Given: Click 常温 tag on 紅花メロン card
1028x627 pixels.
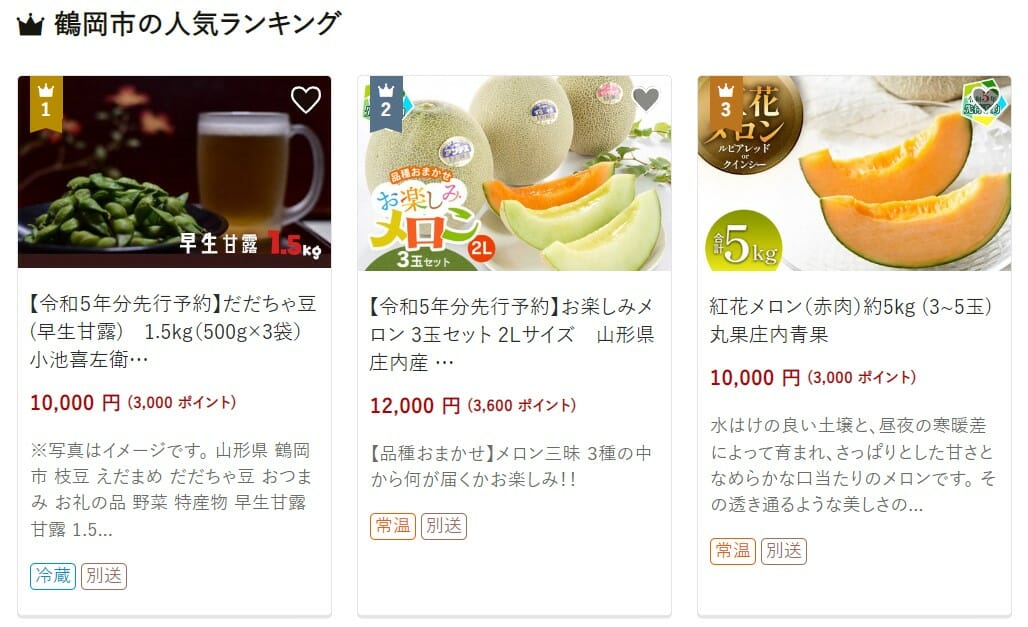Looking at the screenshot, I should pyautogui.click(x=733, y=551).
